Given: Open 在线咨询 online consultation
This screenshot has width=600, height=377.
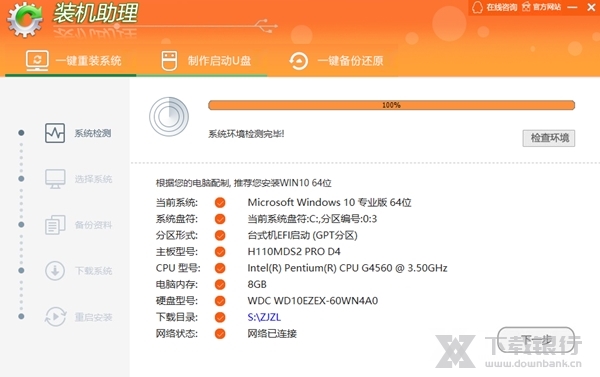Looking at the screenshot, I should 494,7.
